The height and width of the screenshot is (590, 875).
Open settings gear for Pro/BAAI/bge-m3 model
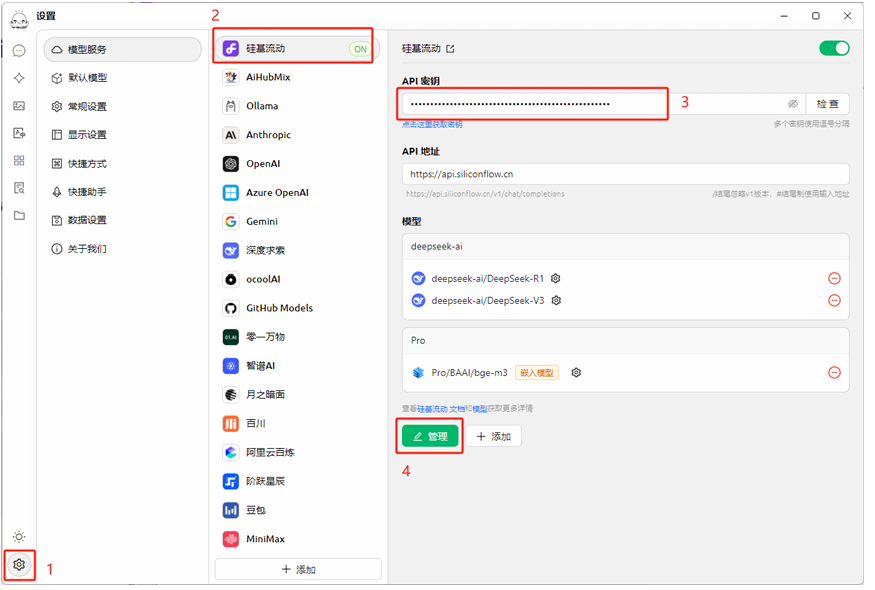coord(576,373)
